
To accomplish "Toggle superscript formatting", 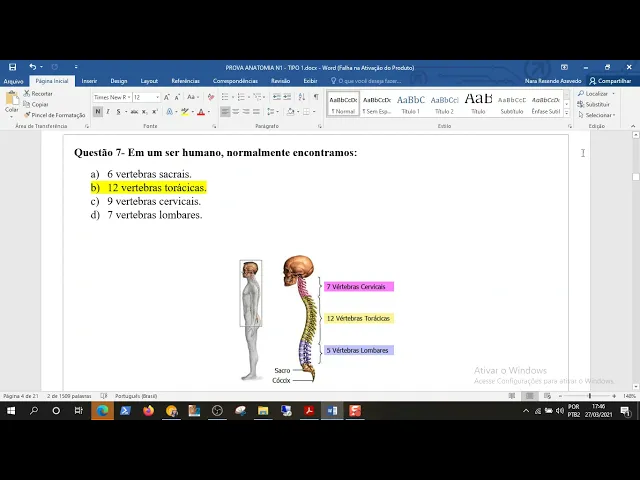I will [155, 111].
